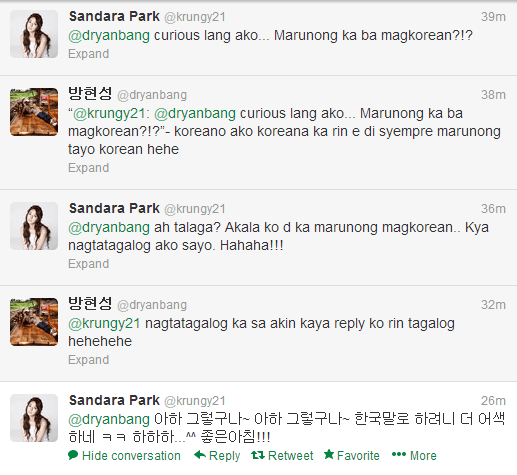Image resolution: width=517 pixels, height=475 pixels.
Task: Click the Favorite star icon
Action: point(329,454)
